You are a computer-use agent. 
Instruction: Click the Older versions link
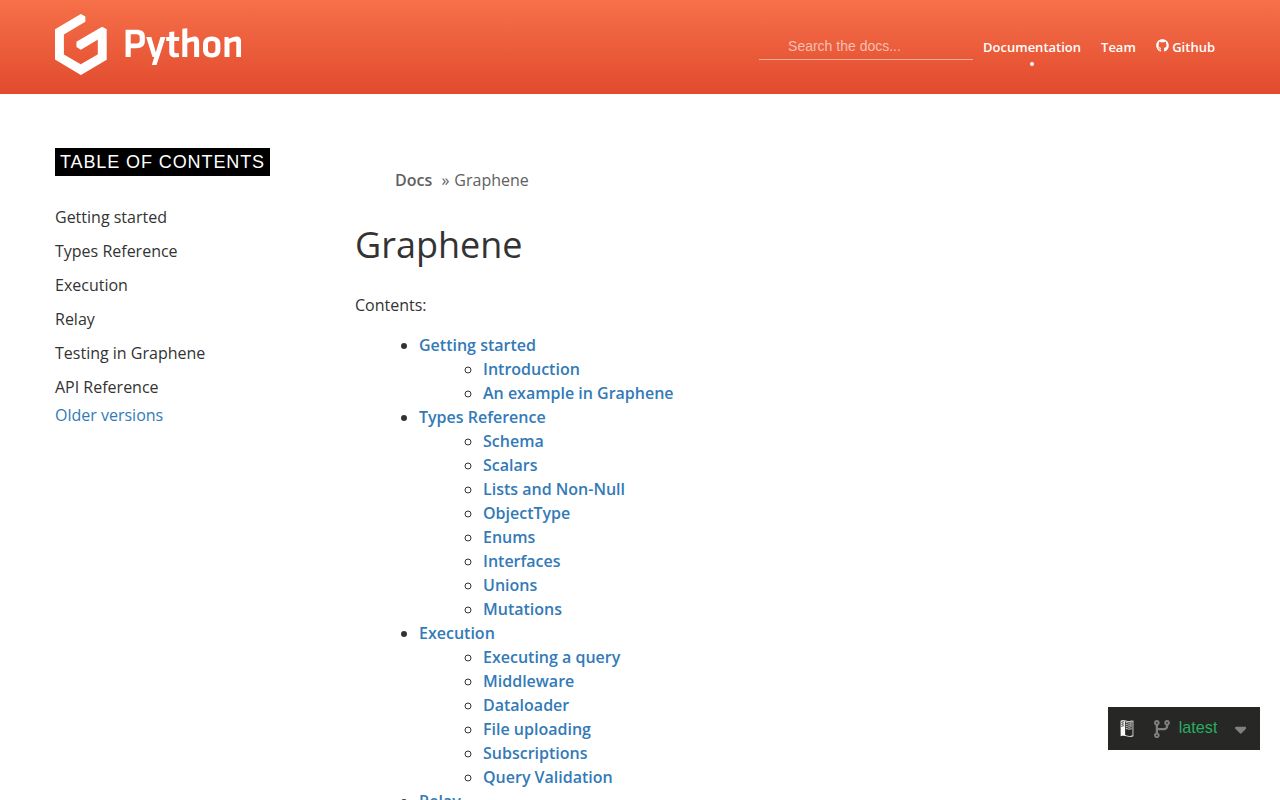coord(109,415)
